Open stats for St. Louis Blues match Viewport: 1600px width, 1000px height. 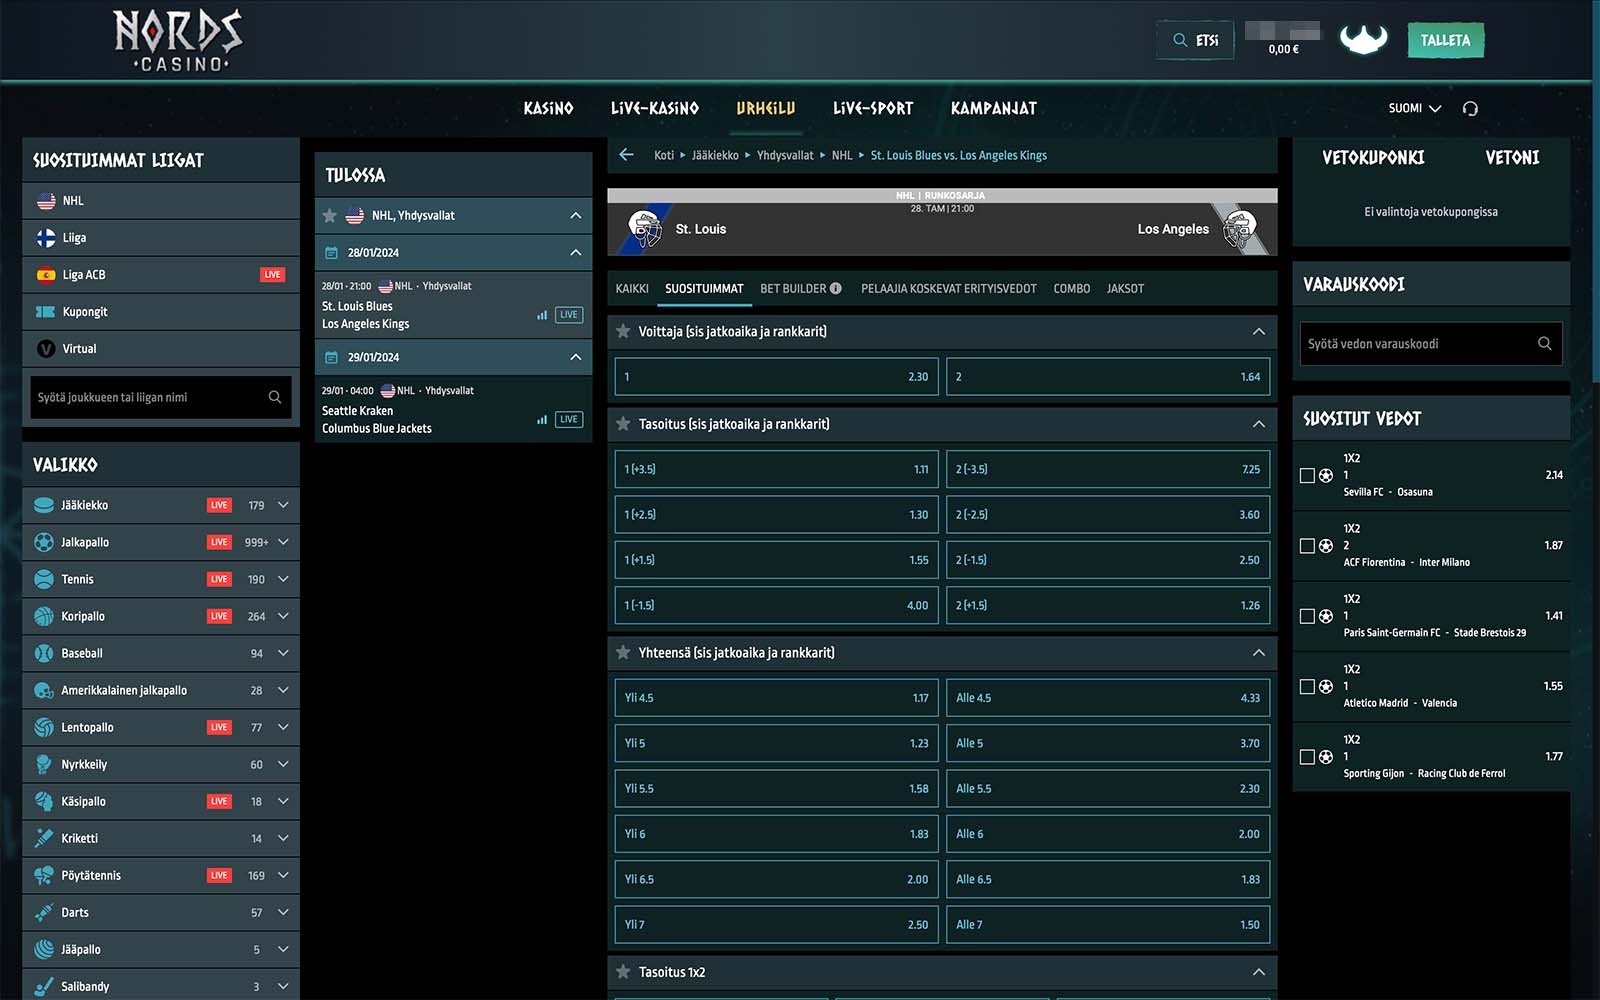click(x=542, y=315)
